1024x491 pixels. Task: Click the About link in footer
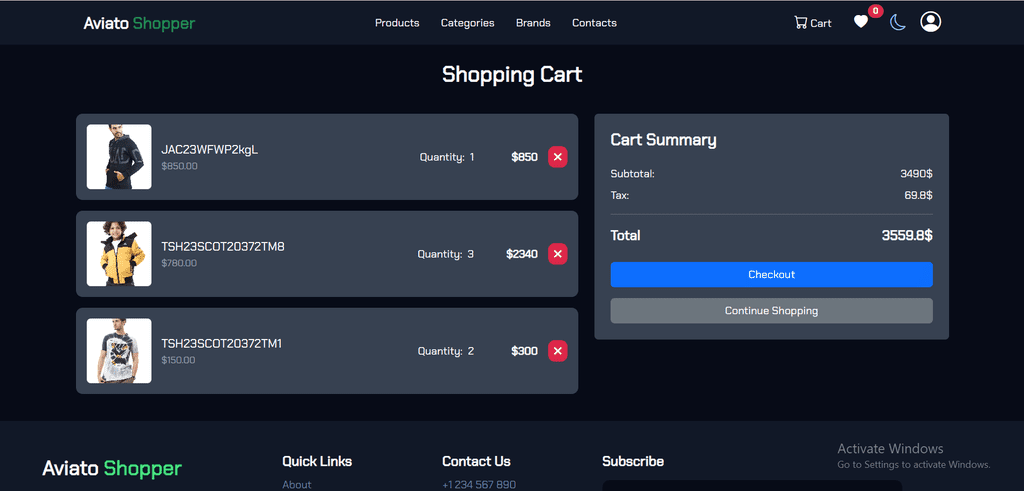click(297, 484)
